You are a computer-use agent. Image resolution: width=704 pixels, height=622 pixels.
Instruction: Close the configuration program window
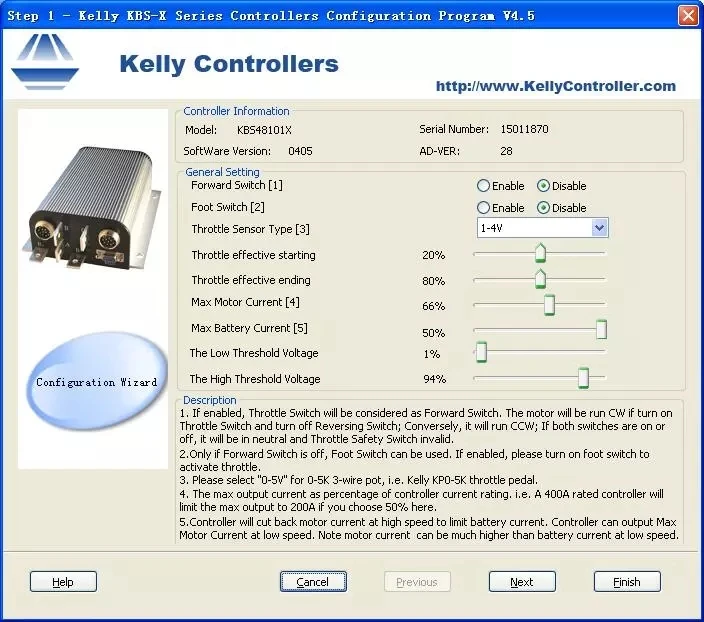(x=688, y=15)
